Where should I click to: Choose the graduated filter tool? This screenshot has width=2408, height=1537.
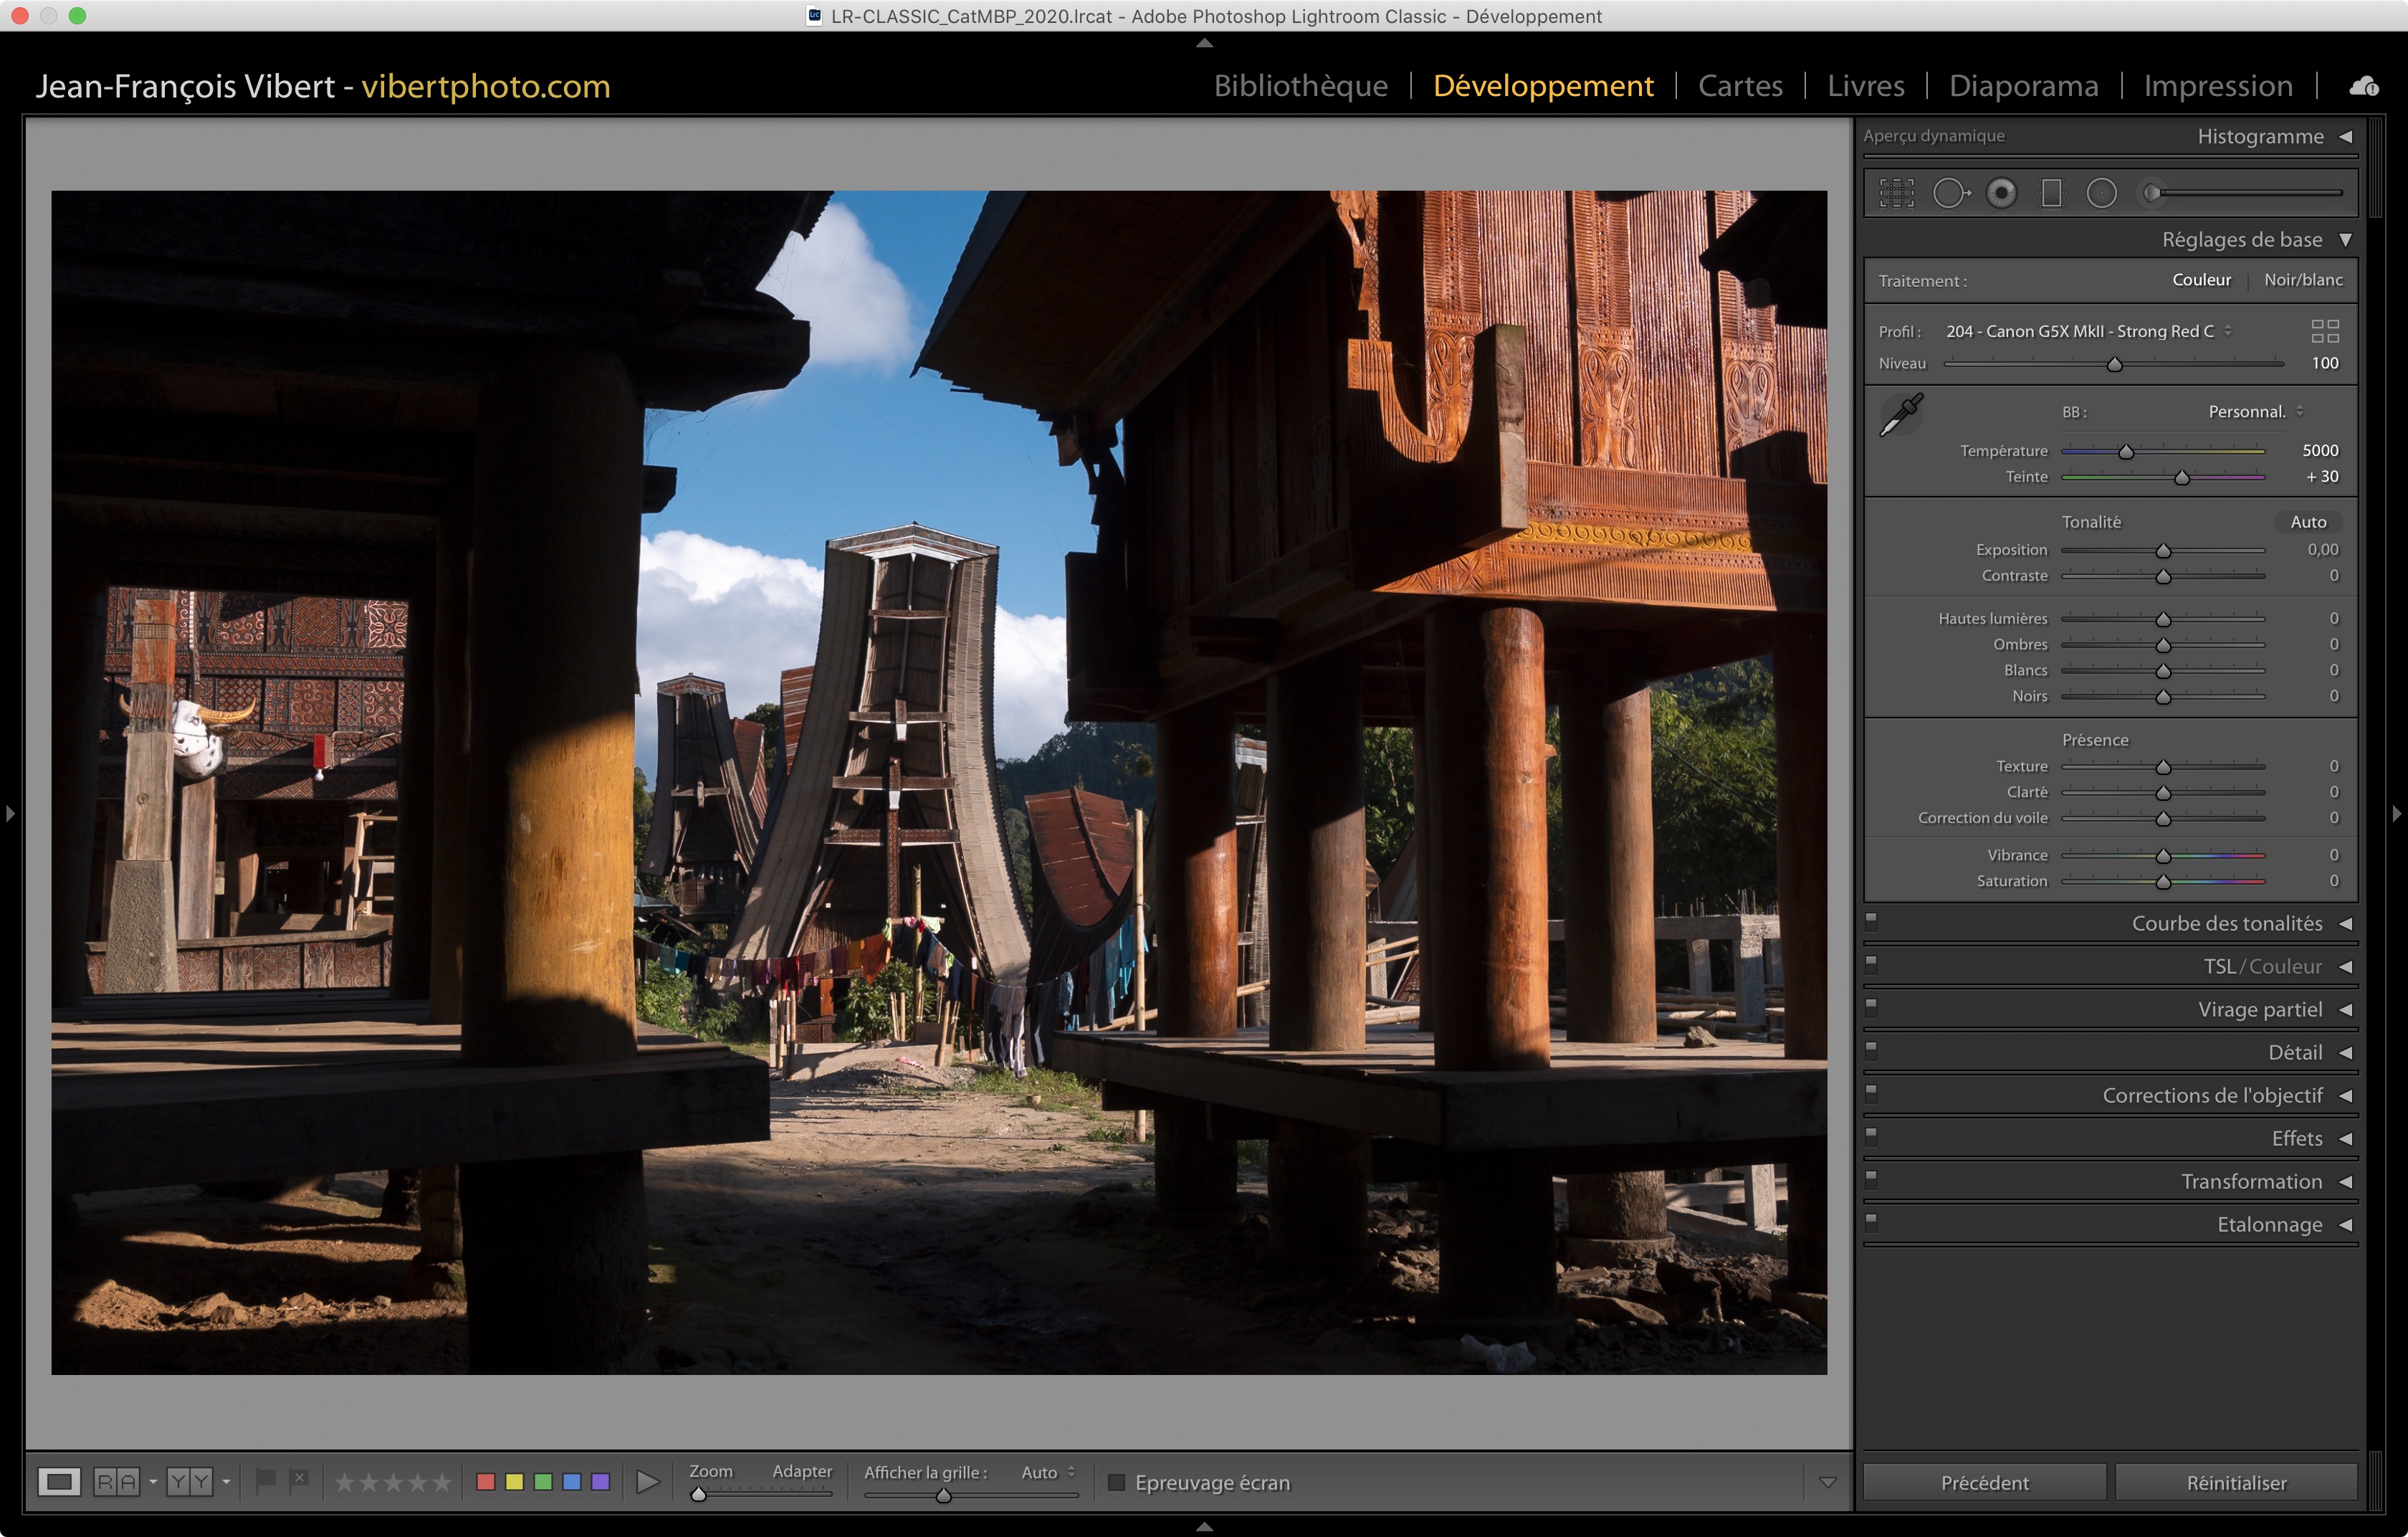point(2051,193)
